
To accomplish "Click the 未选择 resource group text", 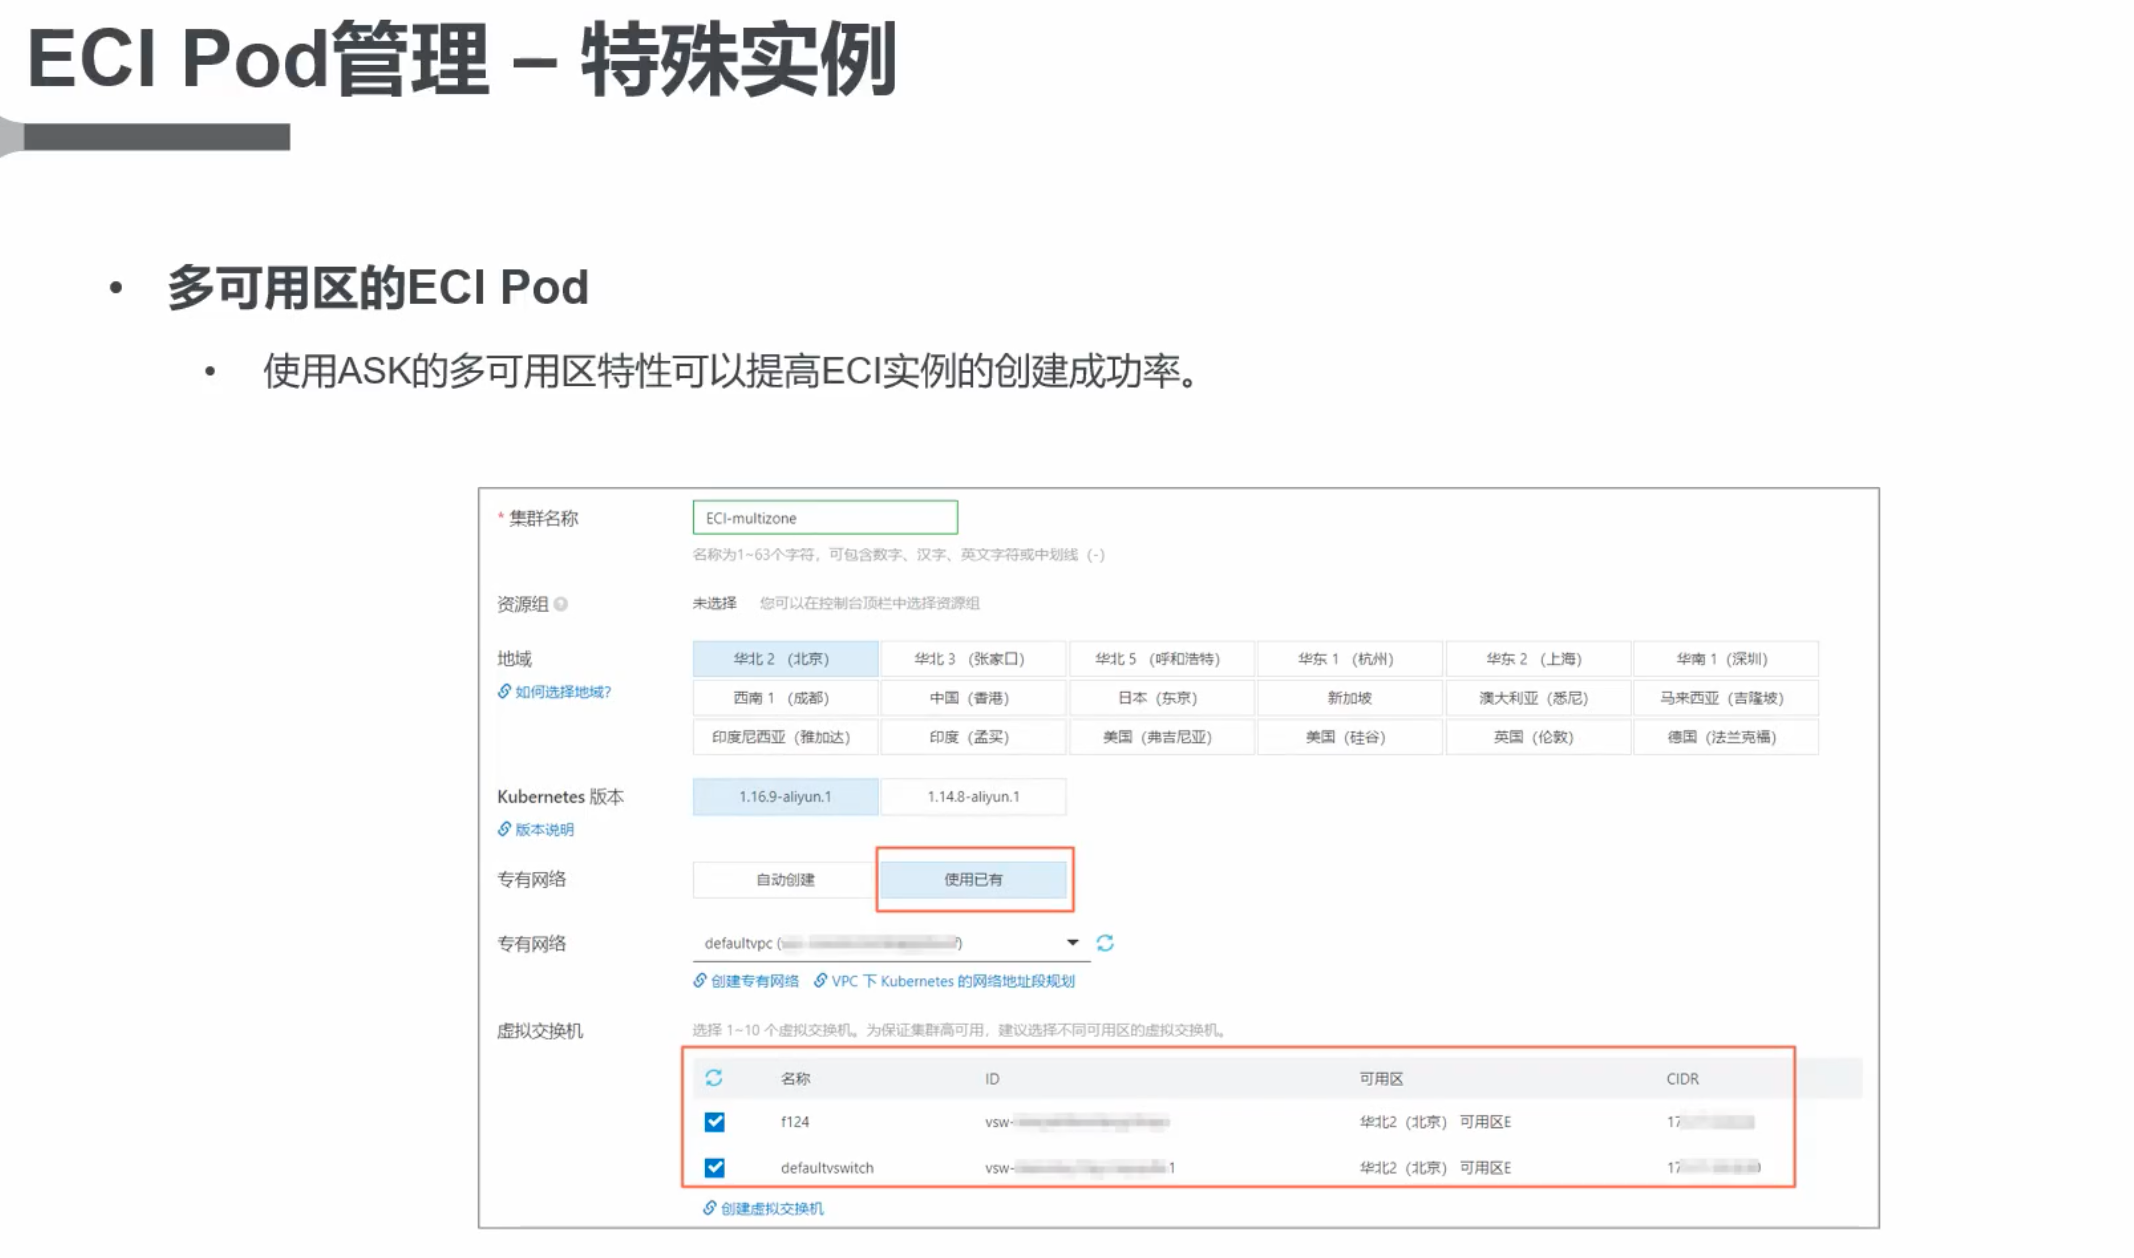I will coord(714,603).
